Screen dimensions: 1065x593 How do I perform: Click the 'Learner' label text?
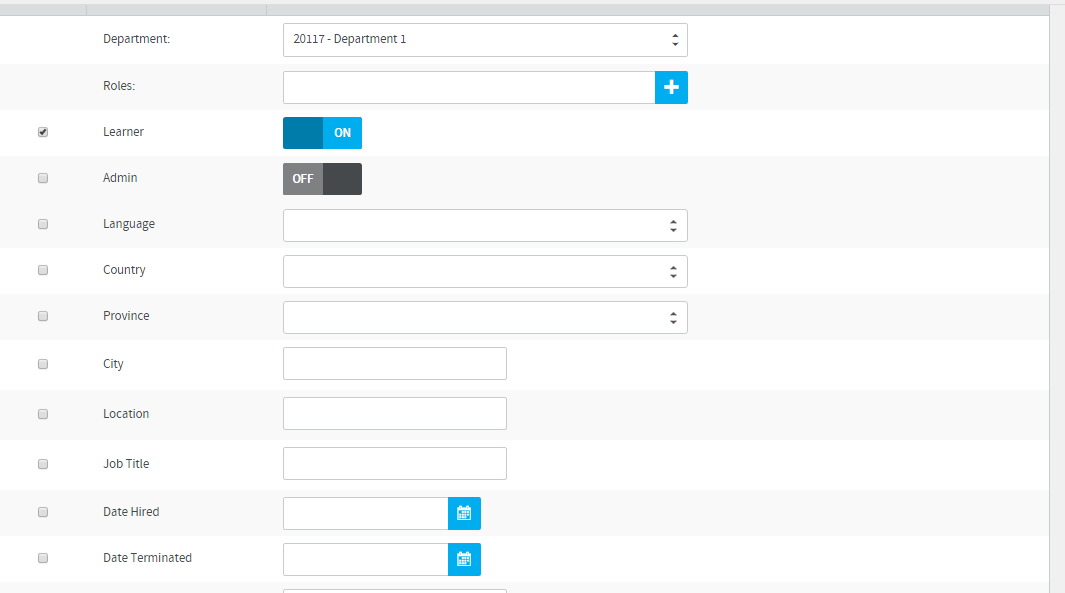(123, 132)
